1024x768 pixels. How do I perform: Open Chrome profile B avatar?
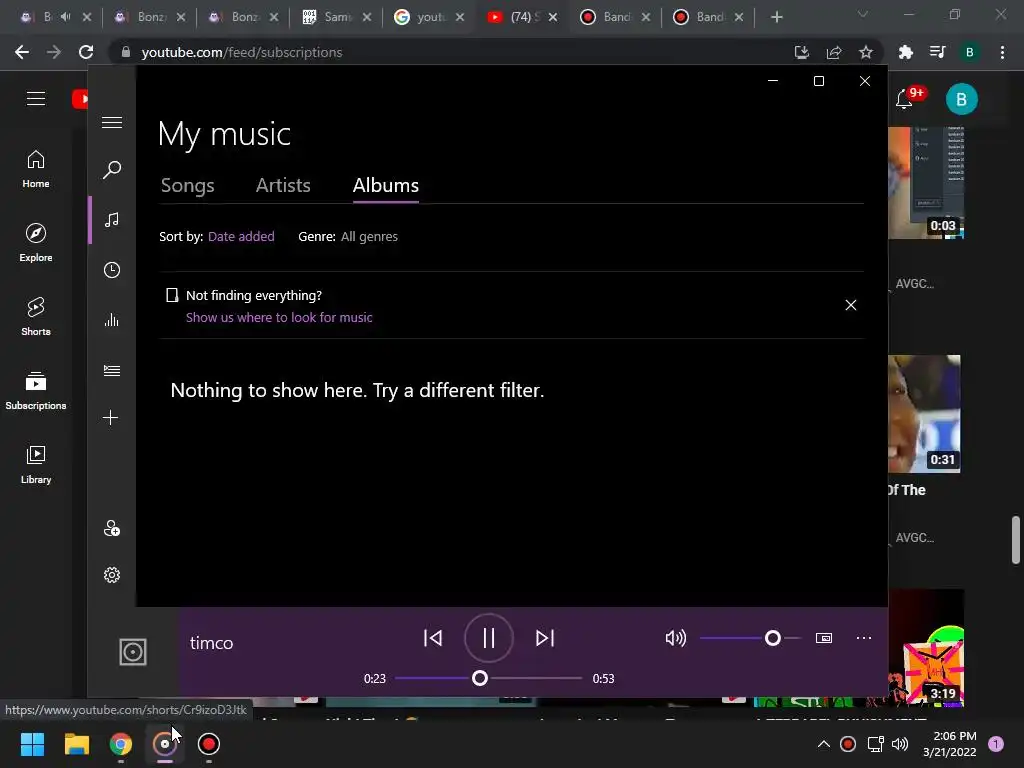click(x=970, y=52)
